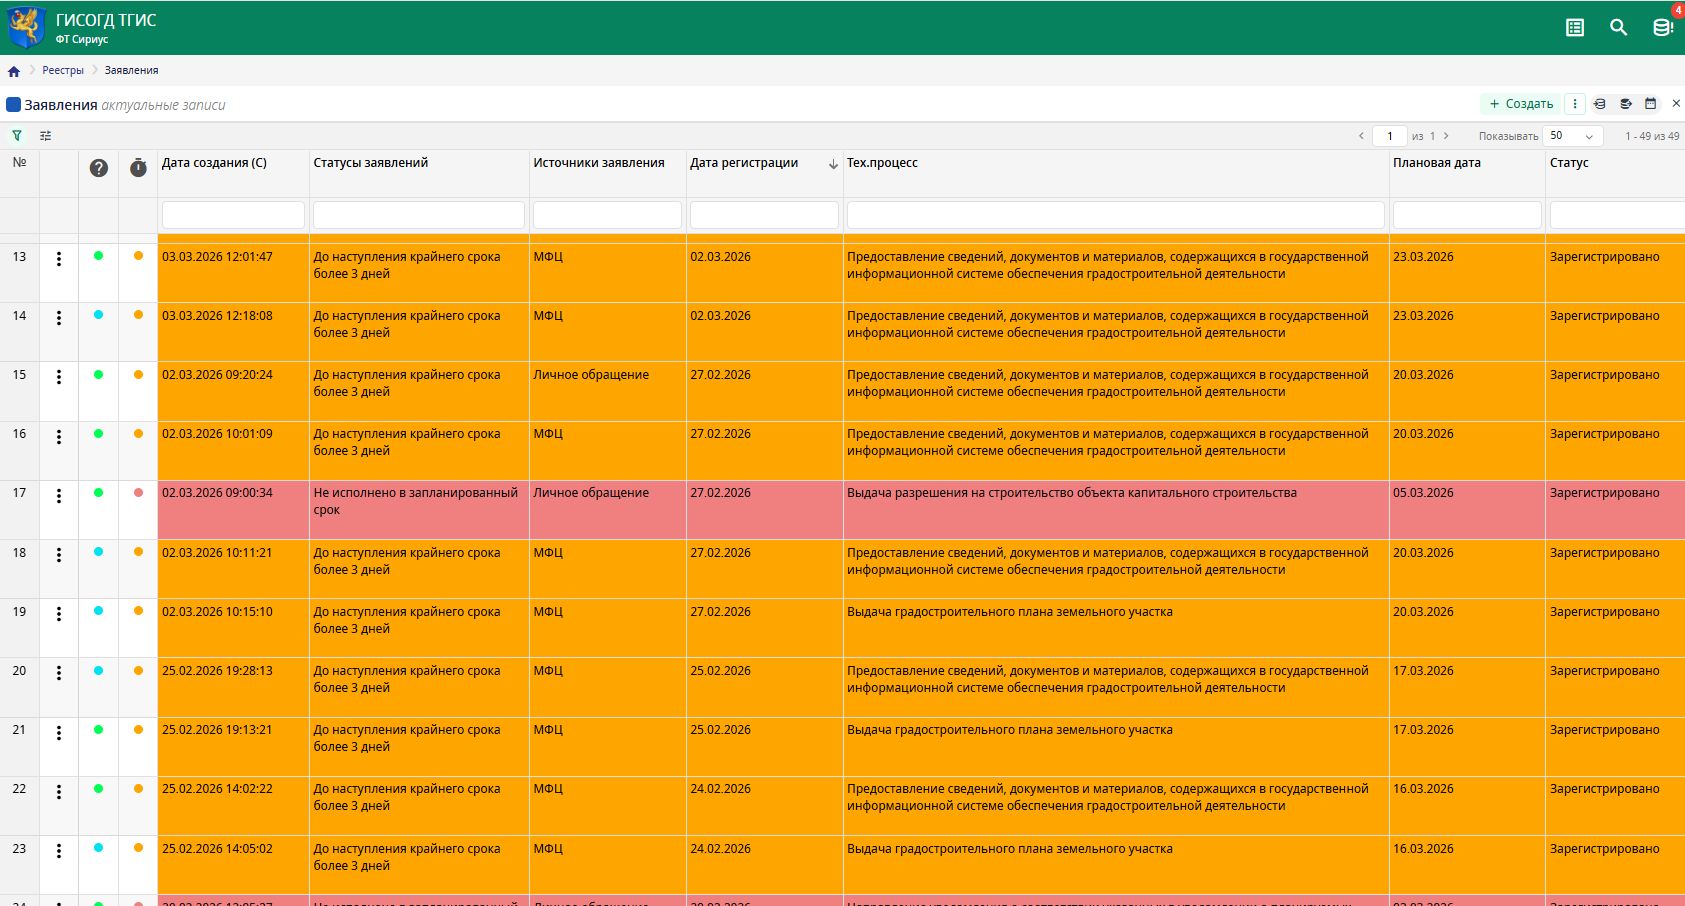Viewport: 1685px width, 906px height.
Task: Click the stopwatch column header icon
Action: point(138,168)
